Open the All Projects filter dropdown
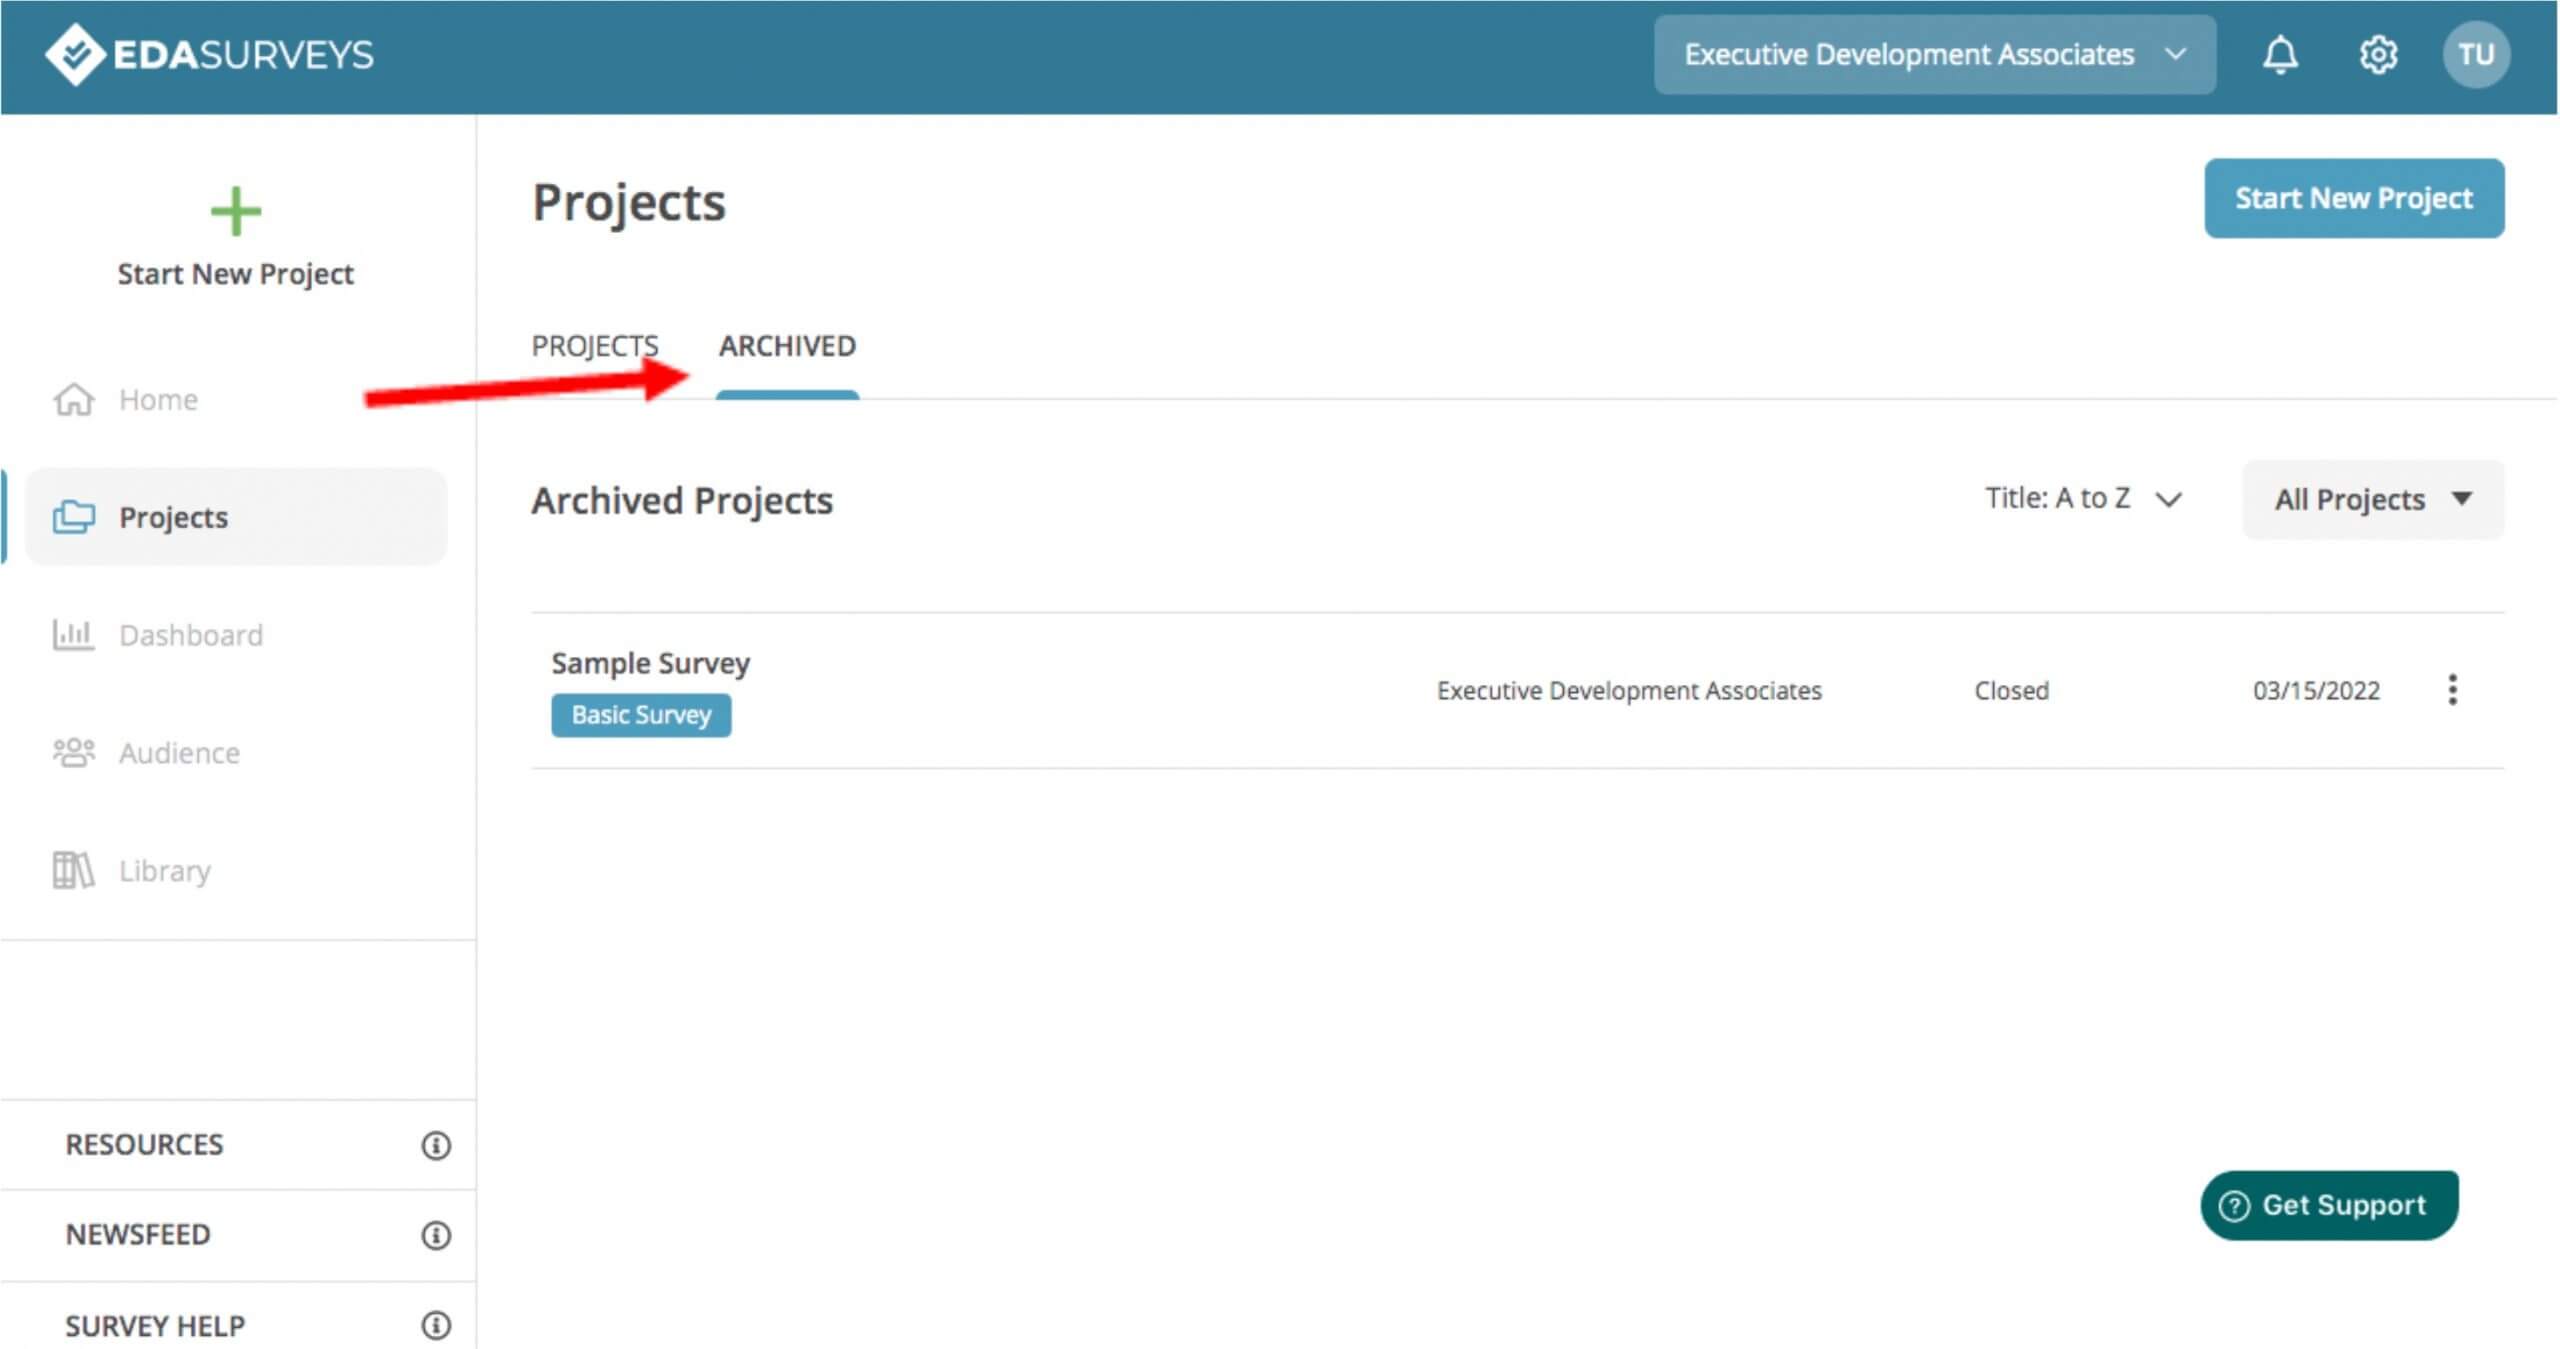Image resolution: width=2560 pixels, height=1349 pixels. pos(2373,499)
